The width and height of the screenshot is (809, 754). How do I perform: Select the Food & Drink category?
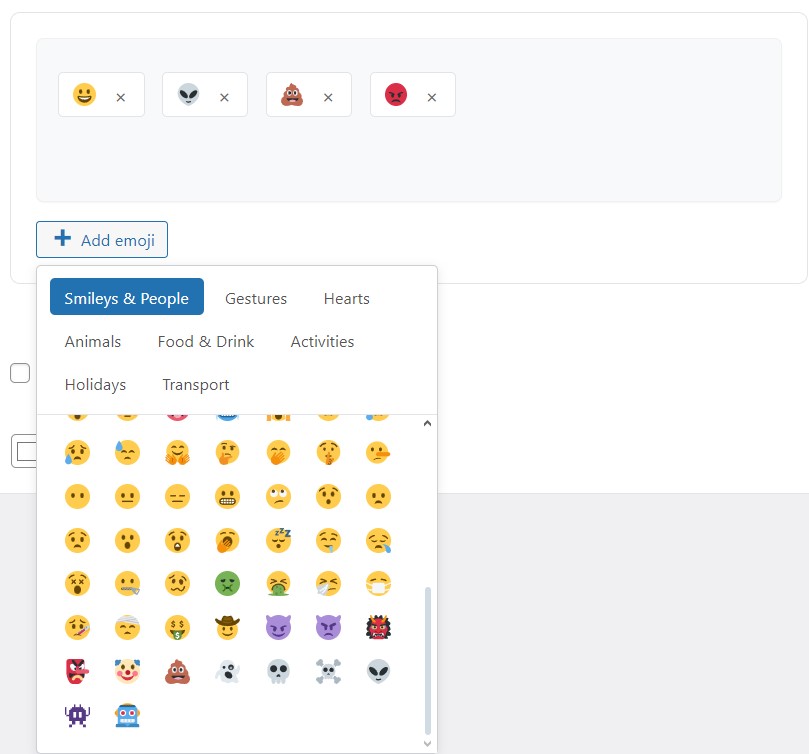[x=206, y=342]
